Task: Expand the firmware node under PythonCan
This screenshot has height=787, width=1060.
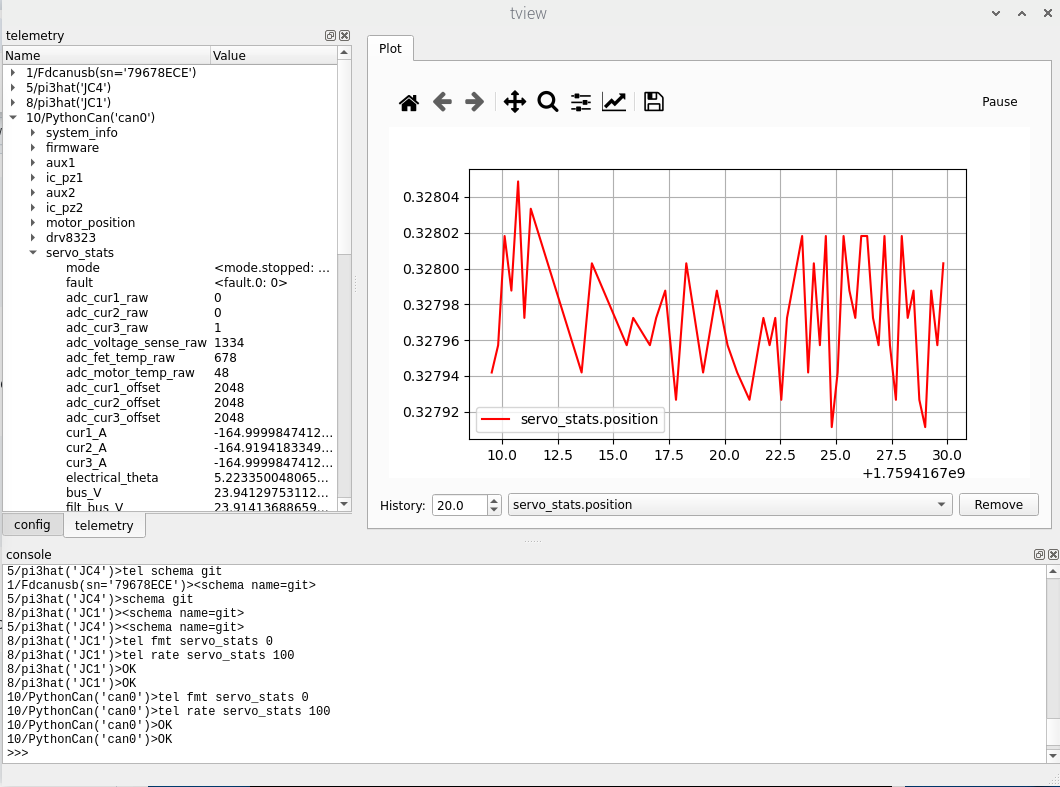Action: (33, 147)
